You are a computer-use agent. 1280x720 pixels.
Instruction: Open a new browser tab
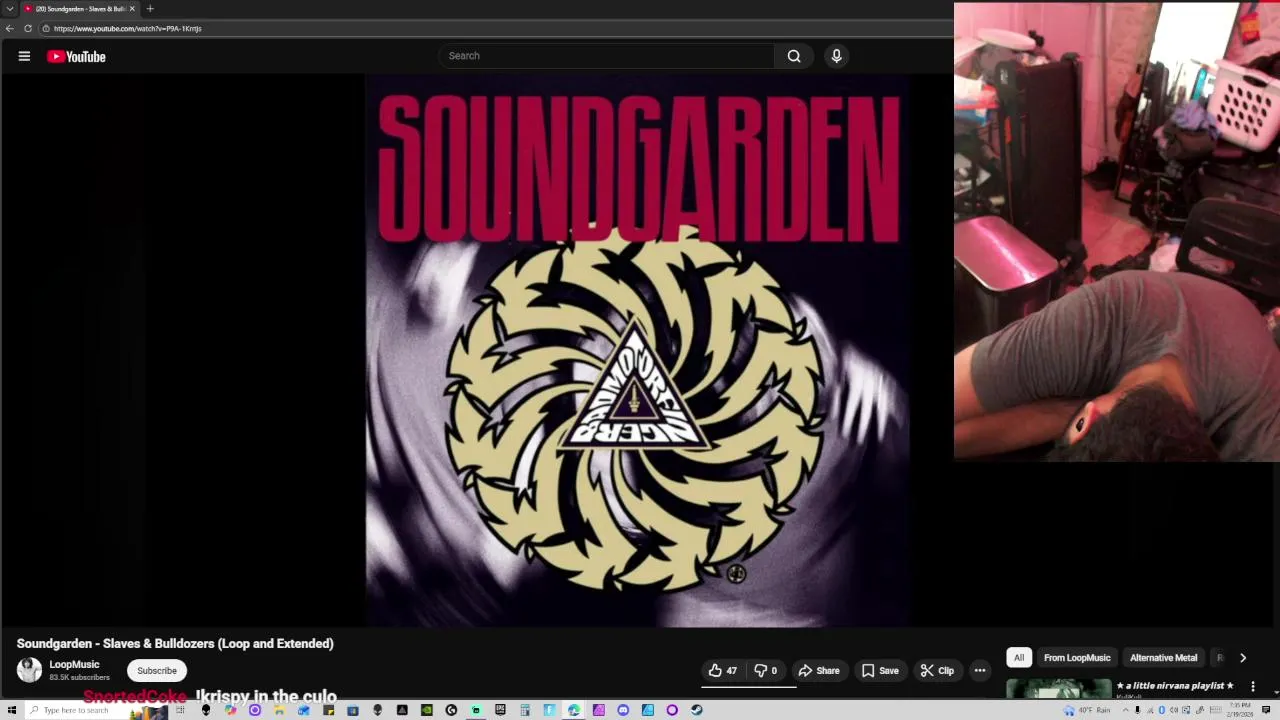pyautogui.click(x=150, y=9)
